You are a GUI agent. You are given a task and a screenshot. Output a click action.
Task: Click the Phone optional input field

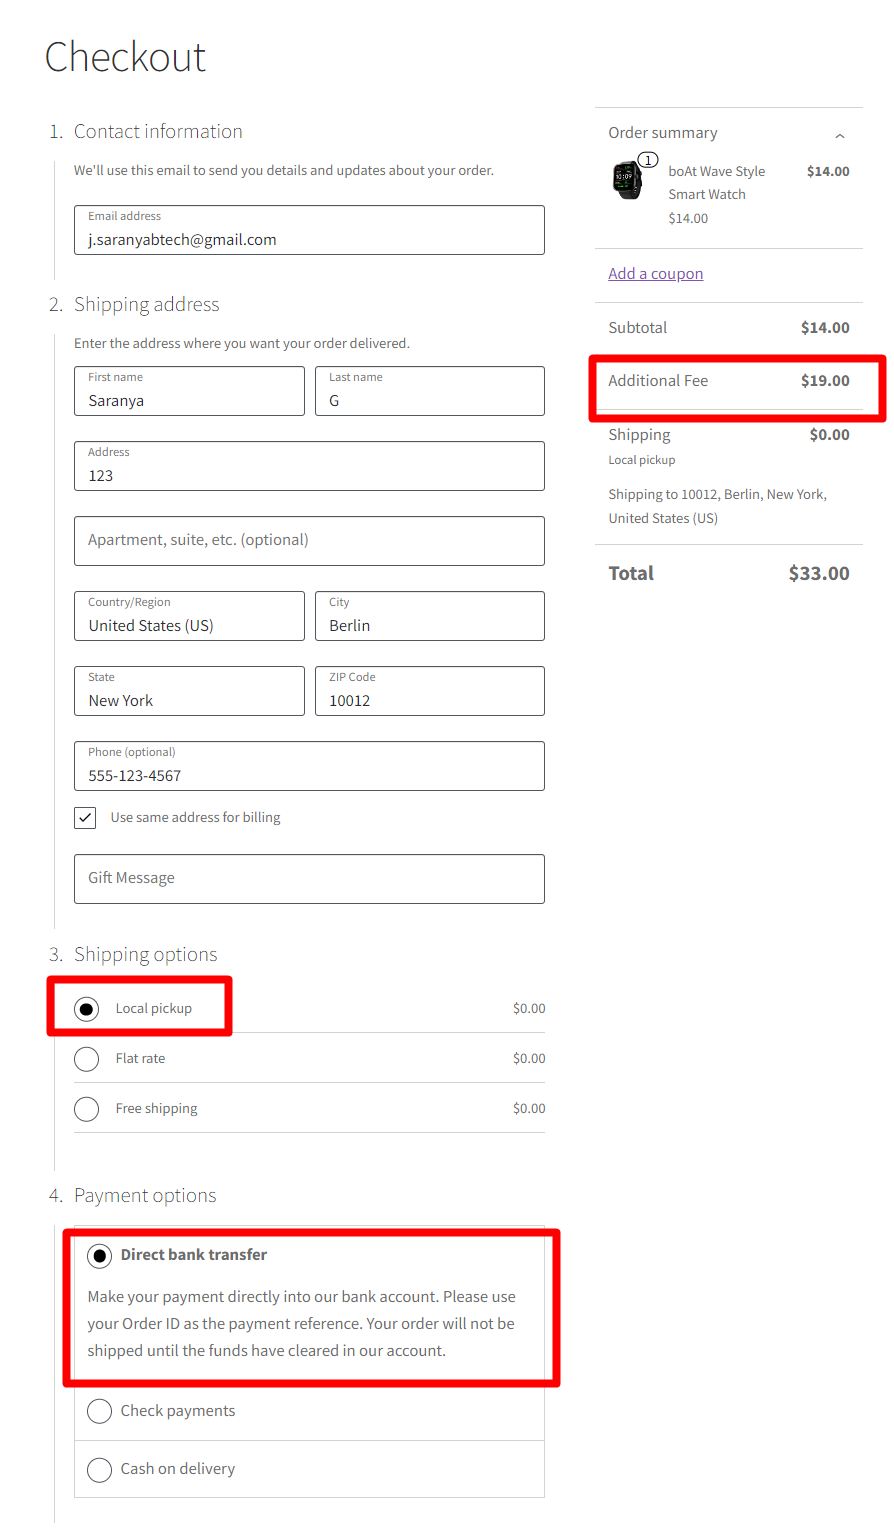pyautogui.click(x=309, y=766)
